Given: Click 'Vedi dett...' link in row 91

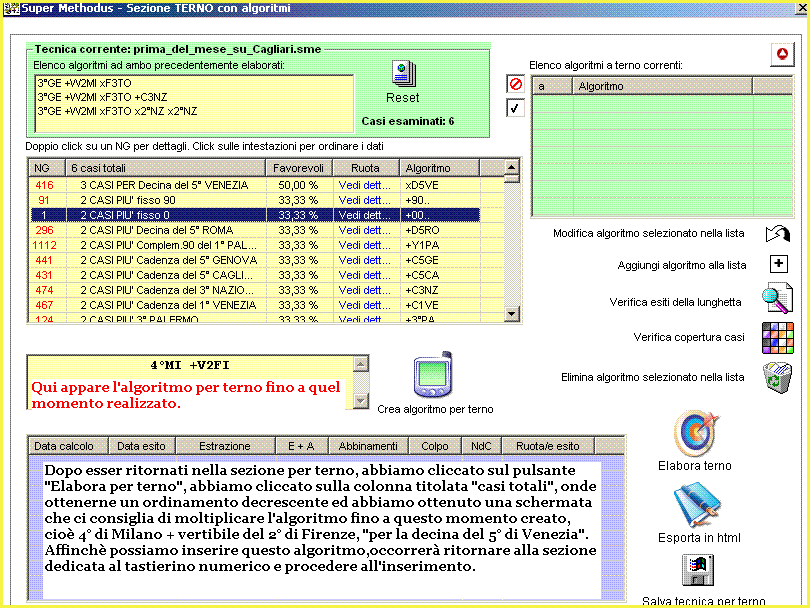Looking at the screenshot, I should point(365,200).
